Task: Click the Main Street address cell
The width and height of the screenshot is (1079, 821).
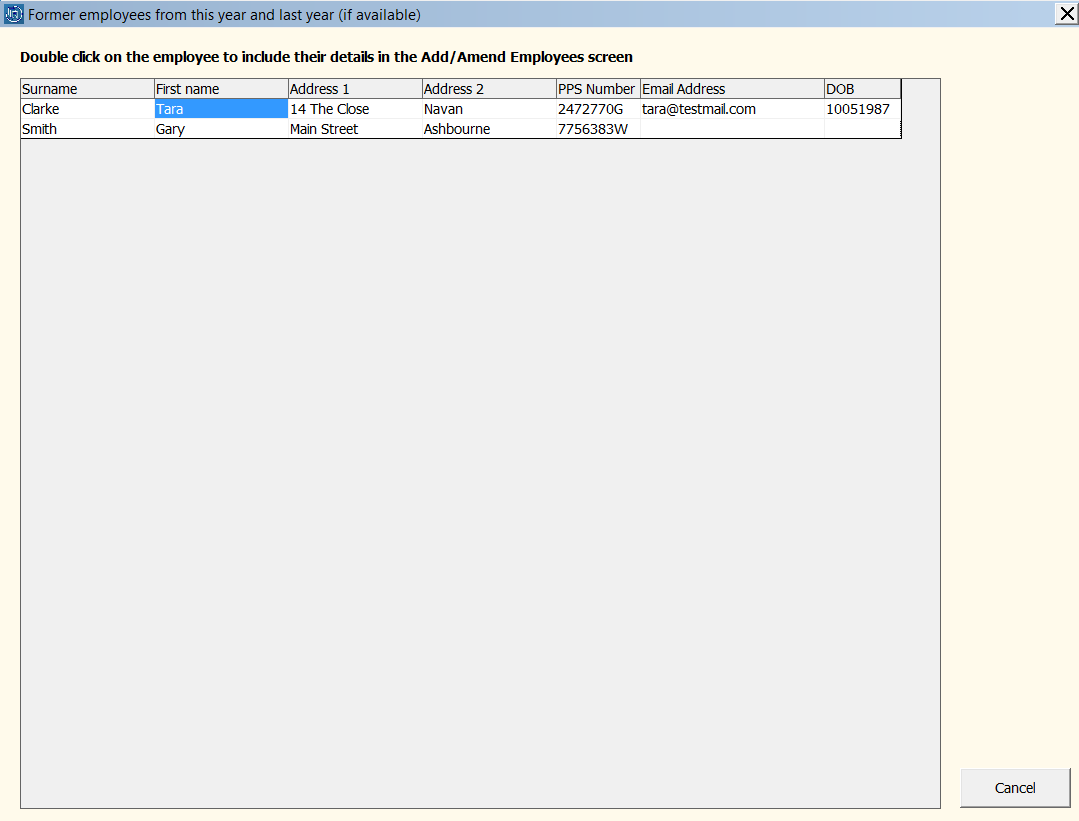Action: 355,129
